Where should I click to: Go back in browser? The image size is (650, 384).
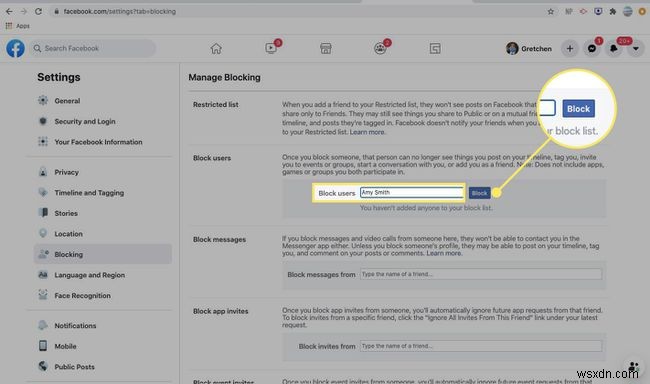pyautogui.click(x=9, y=12)
